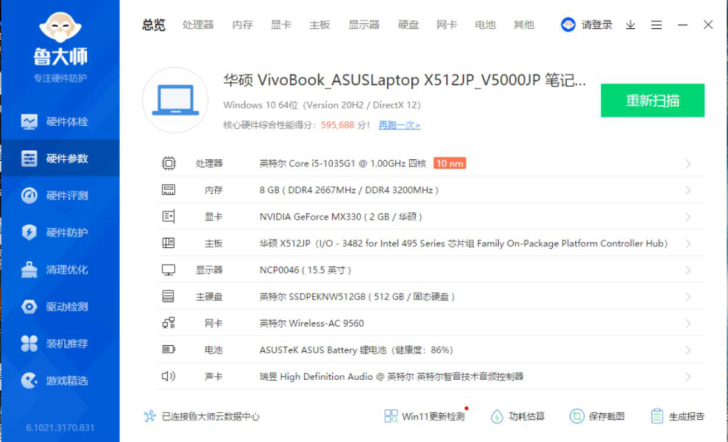
Task: Switch to the 处理器 tab
Action: coord(198,25)
